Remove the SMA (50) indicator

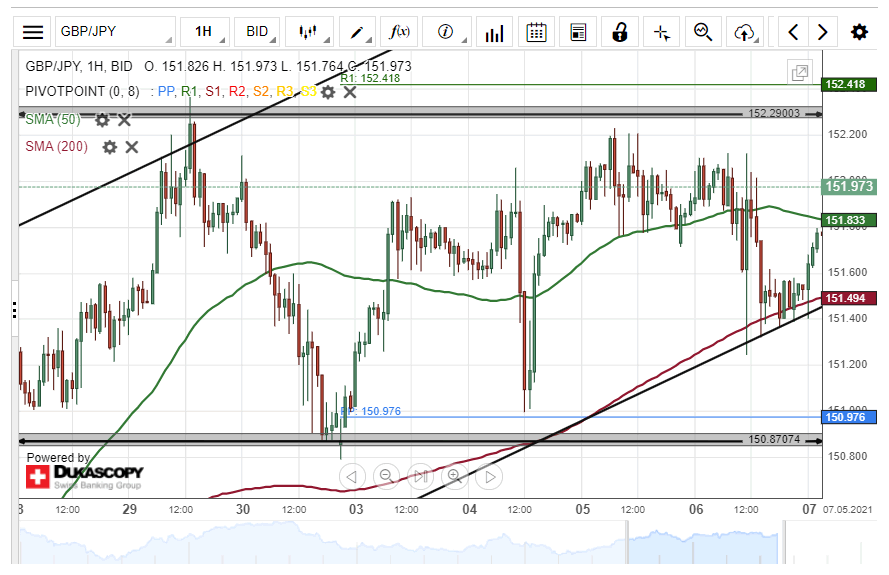(125, 120)
